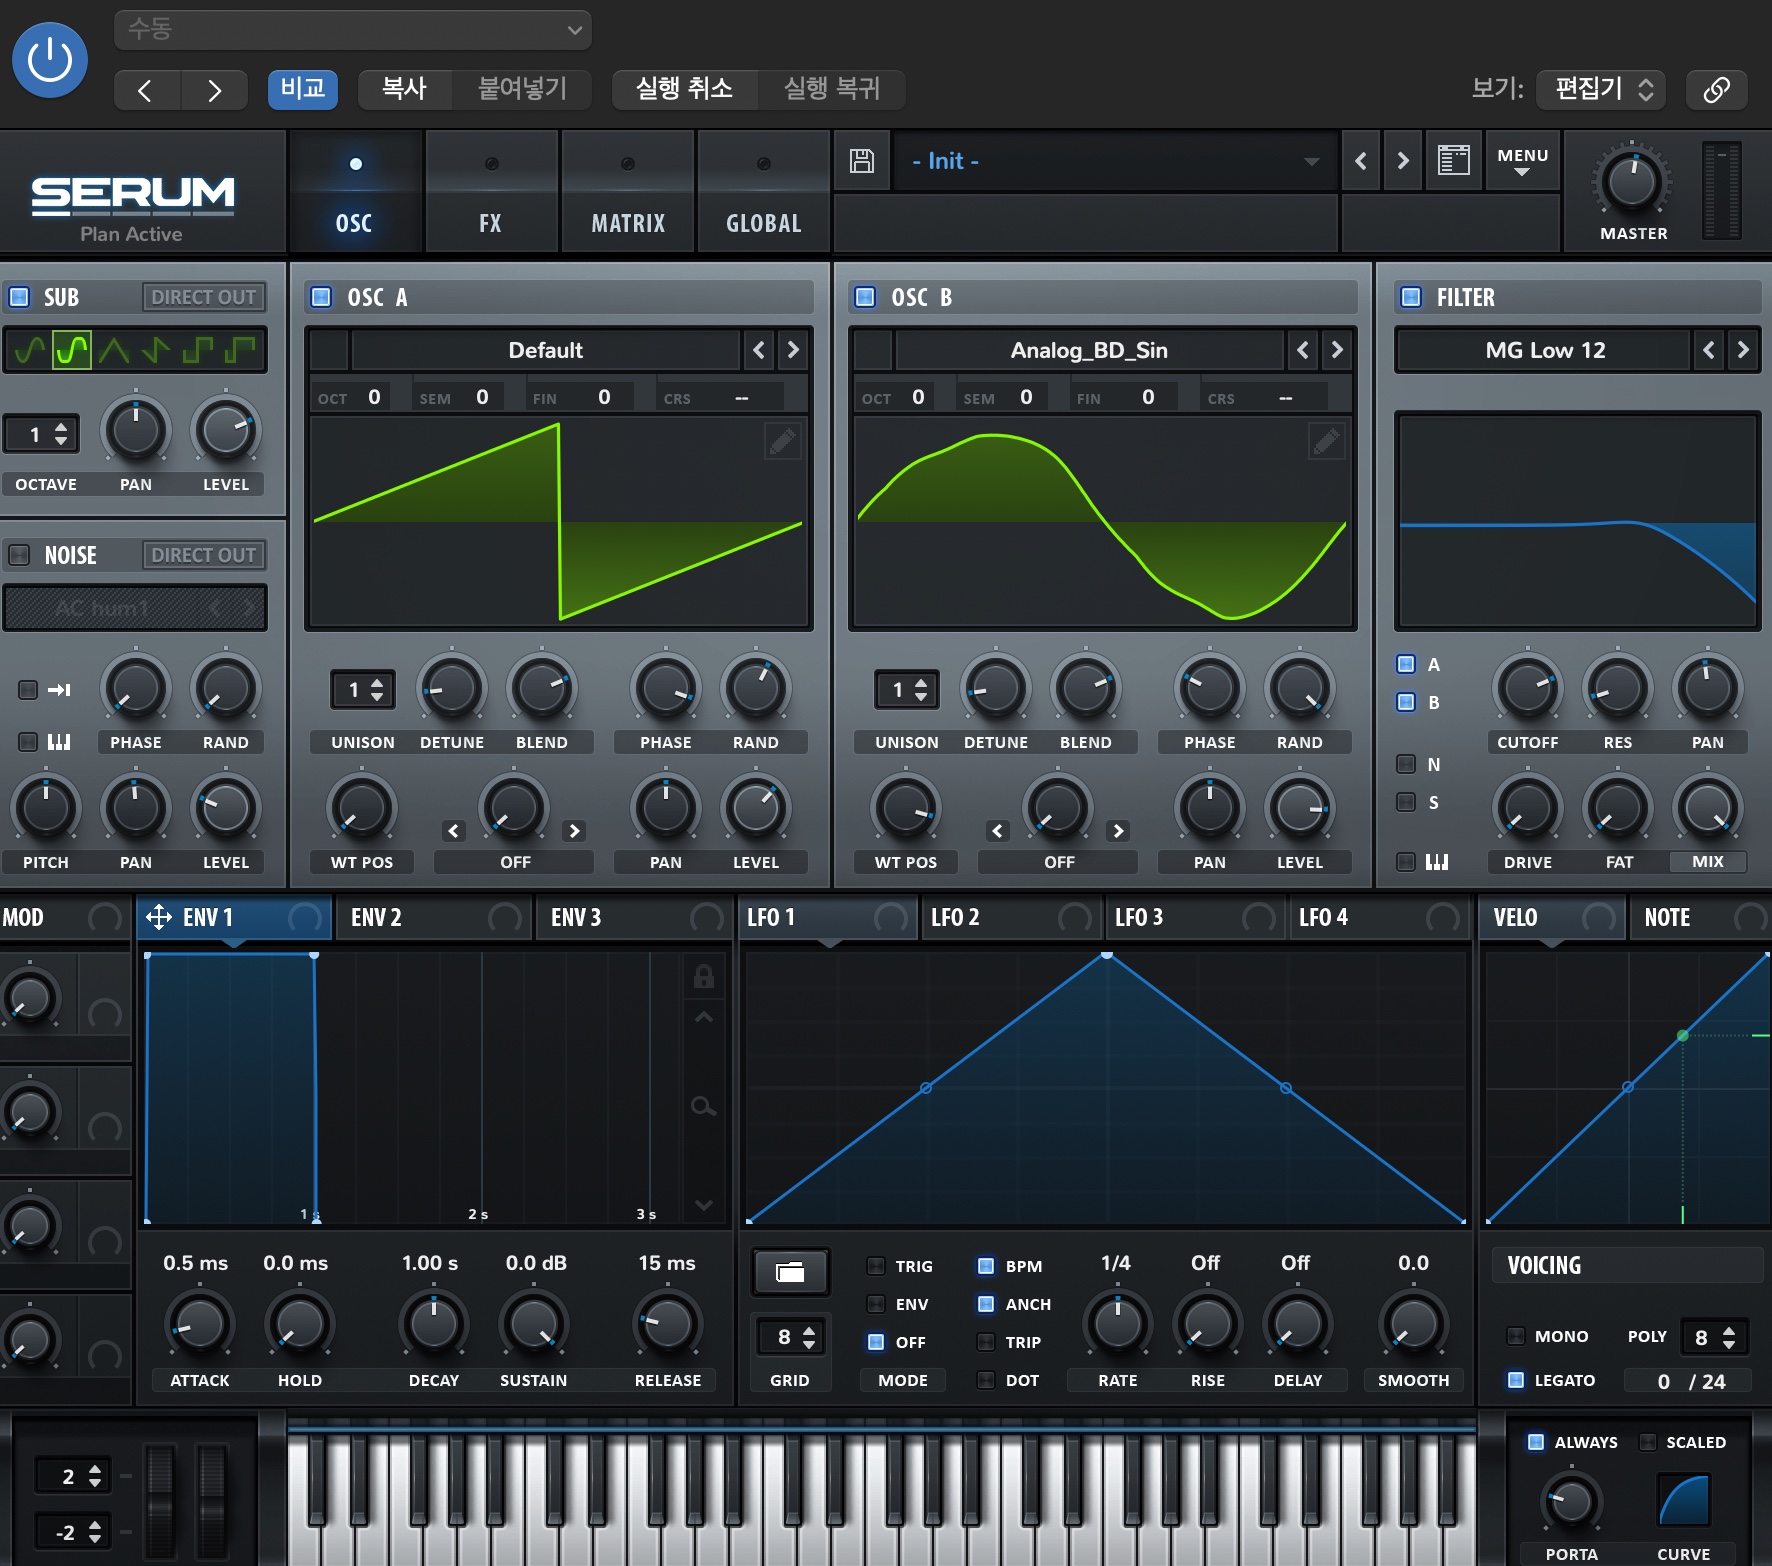Click the link chain icon
Image resolution: width=1772 pixels, height=1566 pixels.
(x=1716, y=90)
